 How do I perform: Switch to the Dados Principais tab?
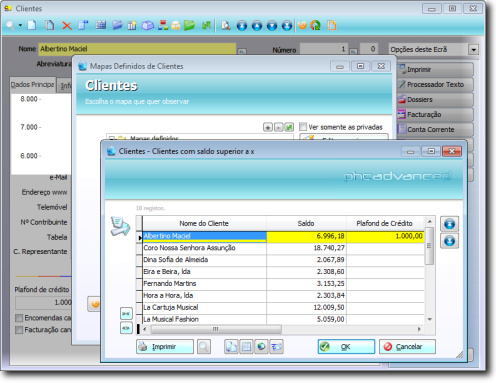pos(32,85)
